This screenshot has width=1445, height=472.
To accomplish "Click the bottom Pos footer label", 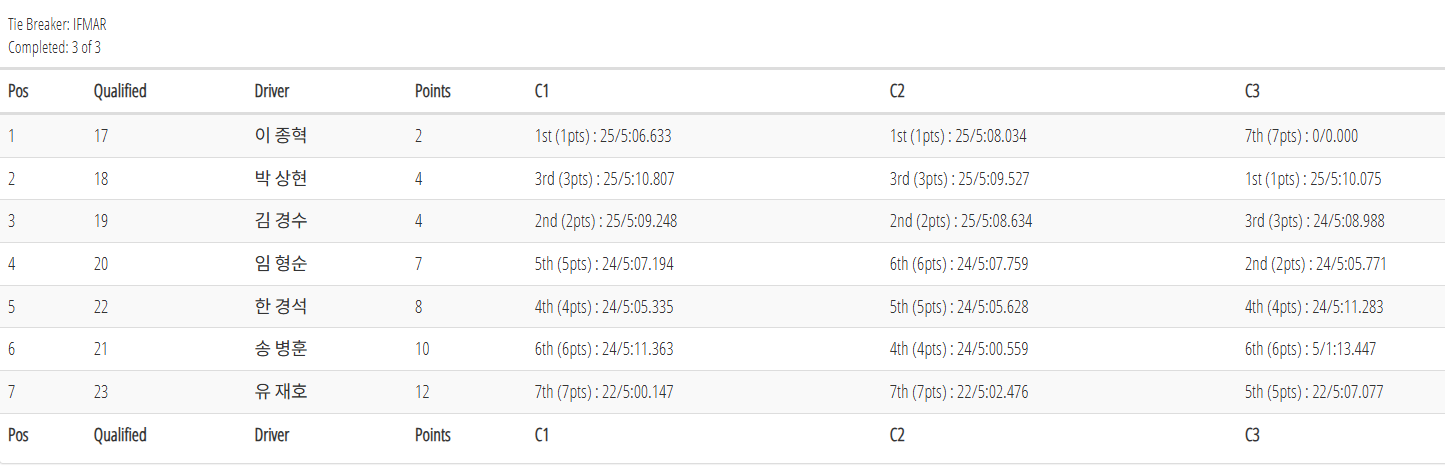I will pos(18,435).
